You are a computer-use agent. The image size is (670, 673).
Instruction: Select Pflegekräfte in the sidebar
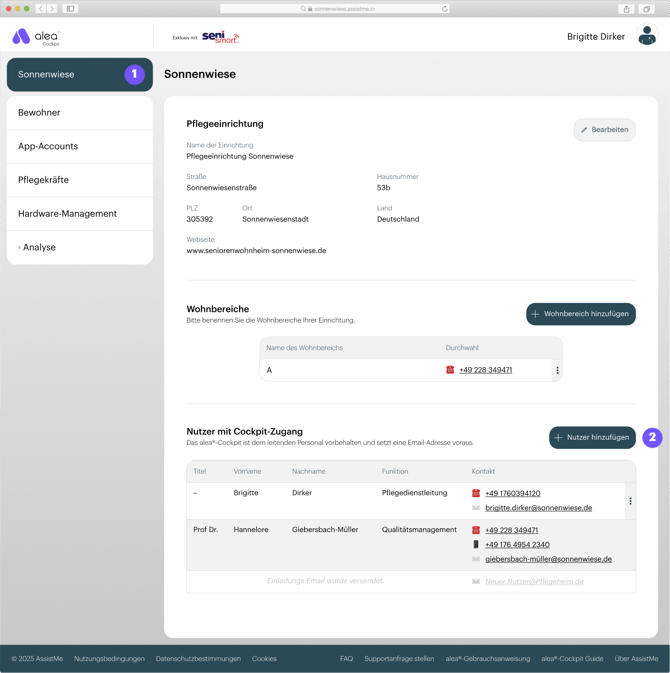[x=43, y=180]
